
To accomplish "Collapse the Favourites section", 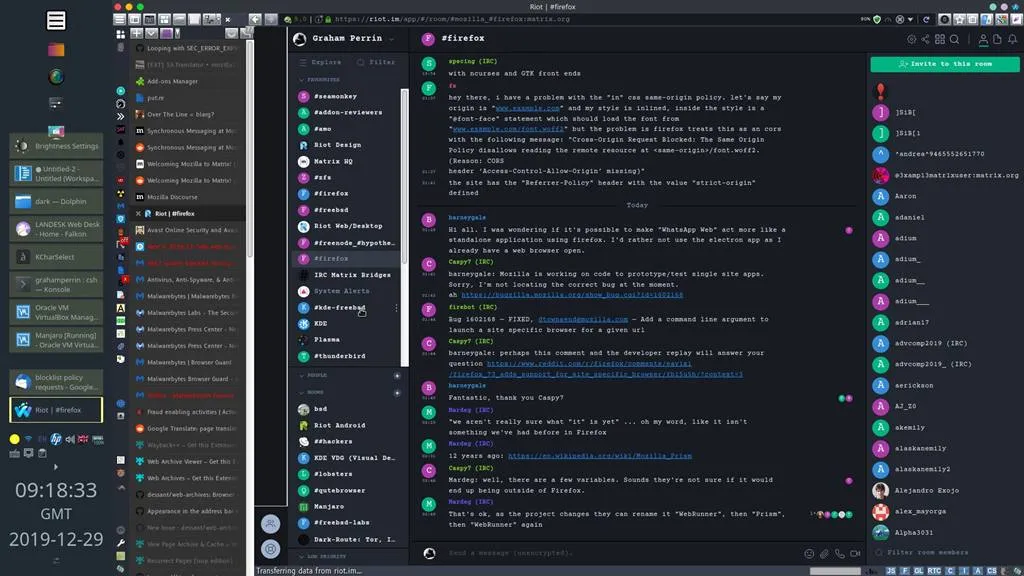I will [x=320, y=80].
